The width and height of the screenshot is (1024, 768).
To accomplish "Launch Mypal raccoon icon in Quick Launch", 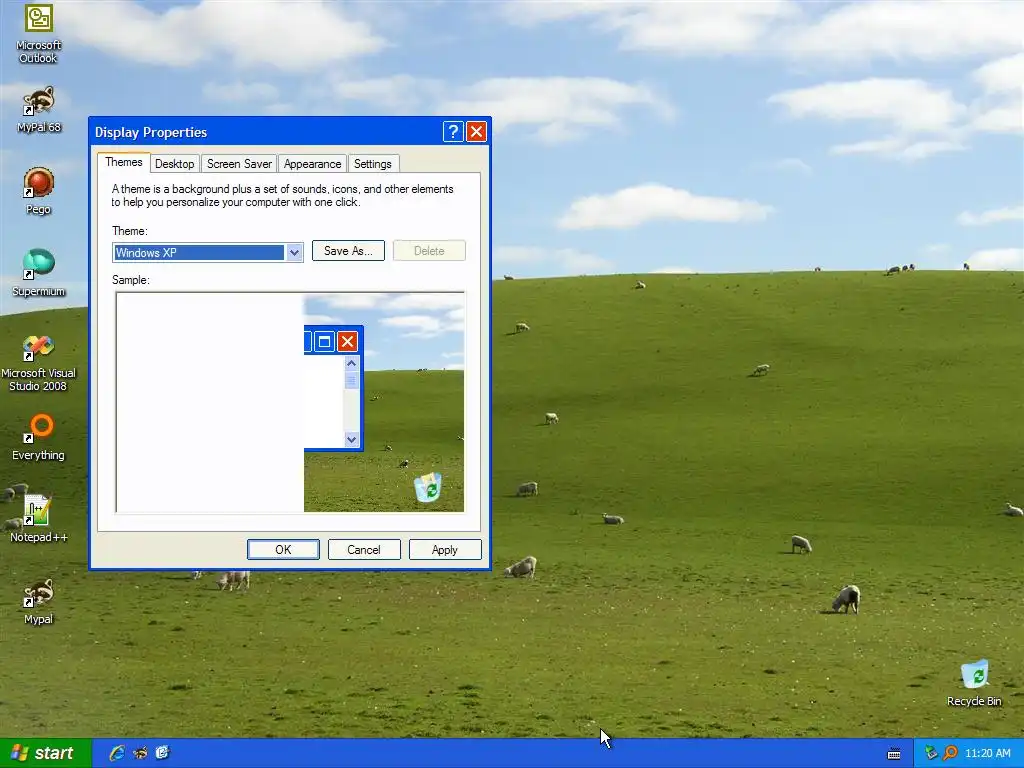I will pyautogui.click(x=140, y=753).
